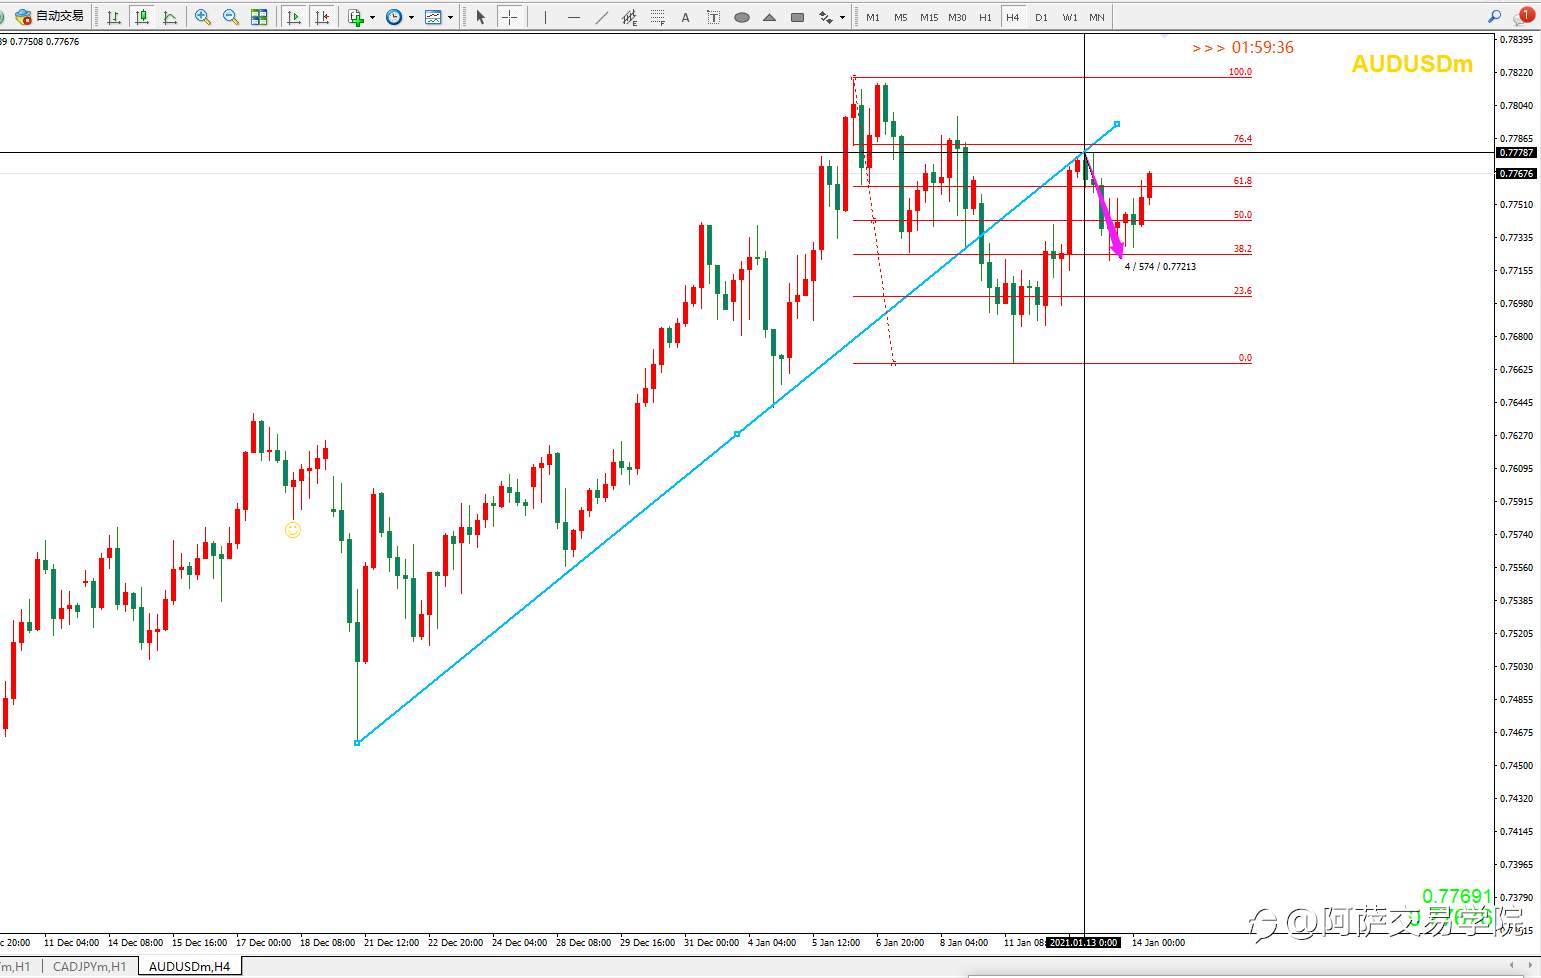Click the yellow smiley face marker
1541x978 pixels.
[293, 530]
